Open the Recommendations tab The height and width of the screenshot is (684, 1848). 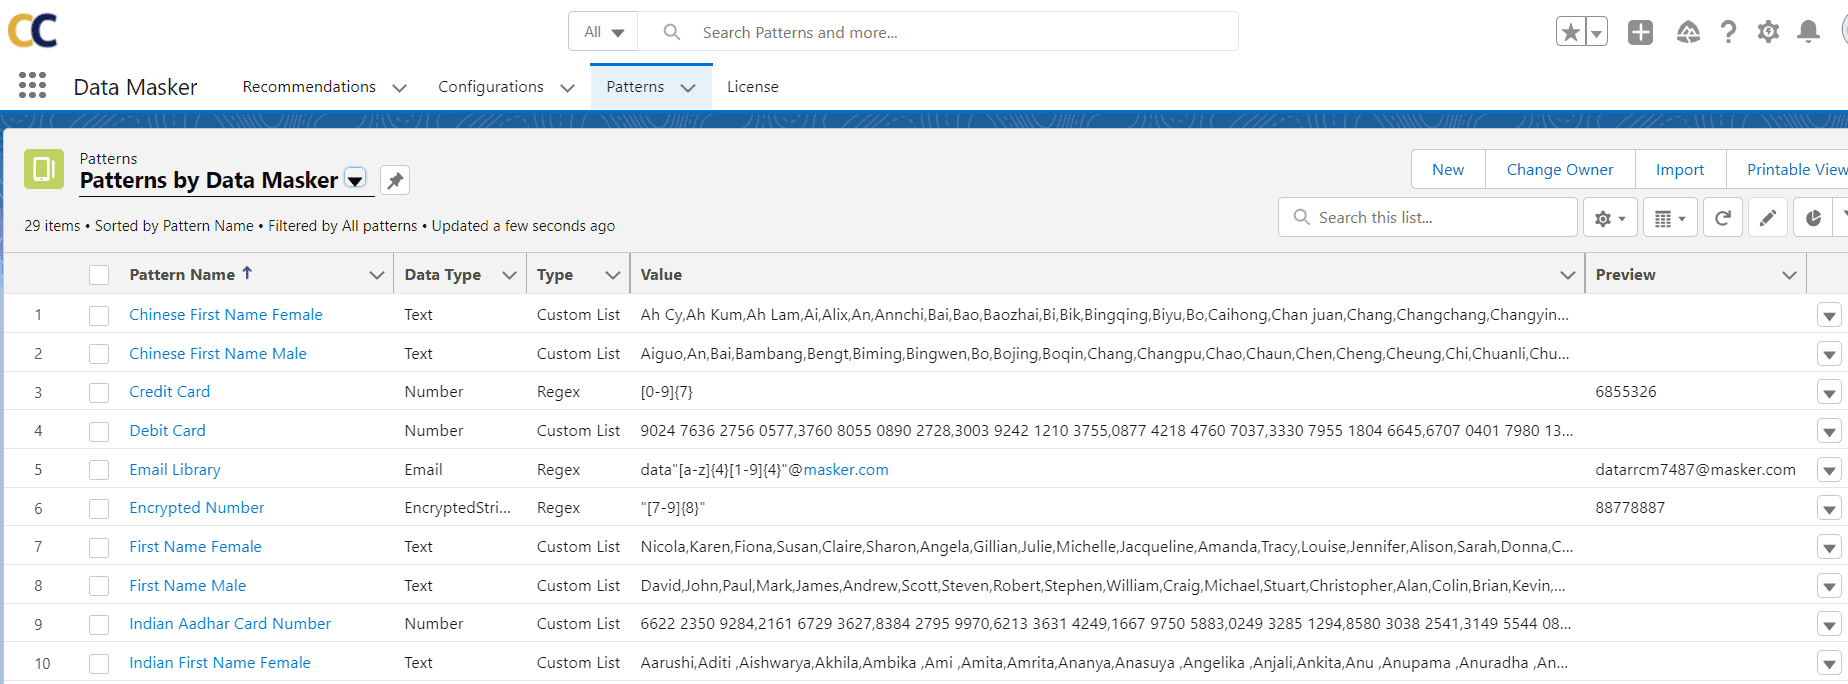[309, 87]
